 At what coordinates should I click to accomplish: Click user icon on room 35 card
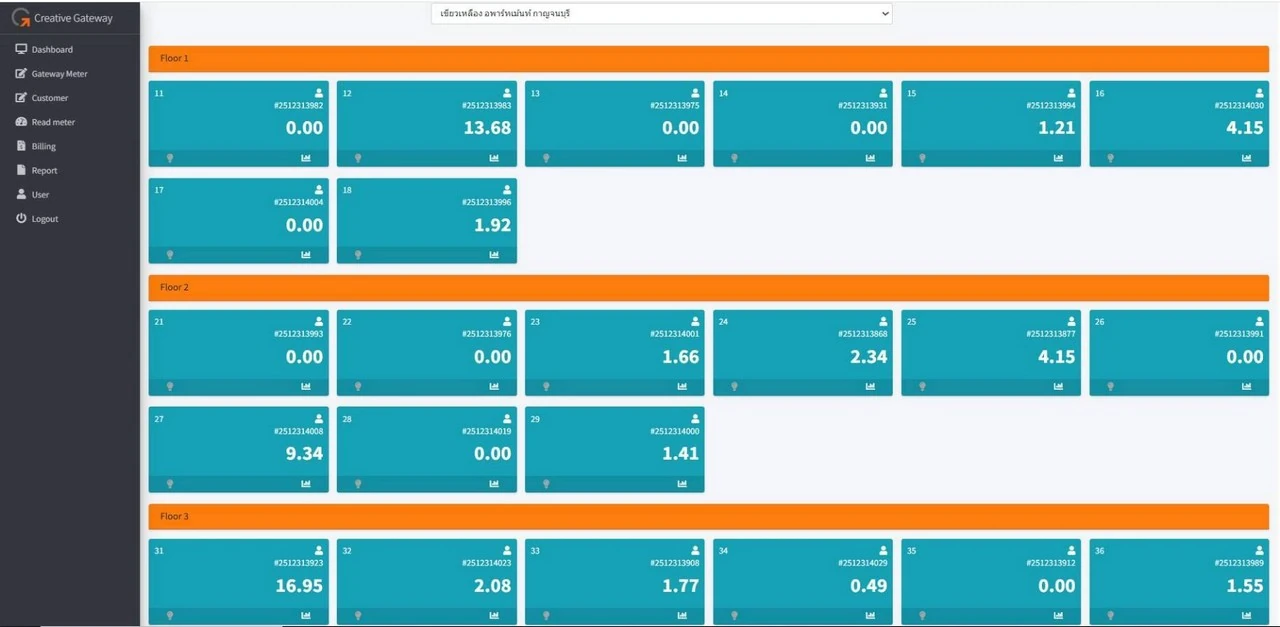[1071, 551]
